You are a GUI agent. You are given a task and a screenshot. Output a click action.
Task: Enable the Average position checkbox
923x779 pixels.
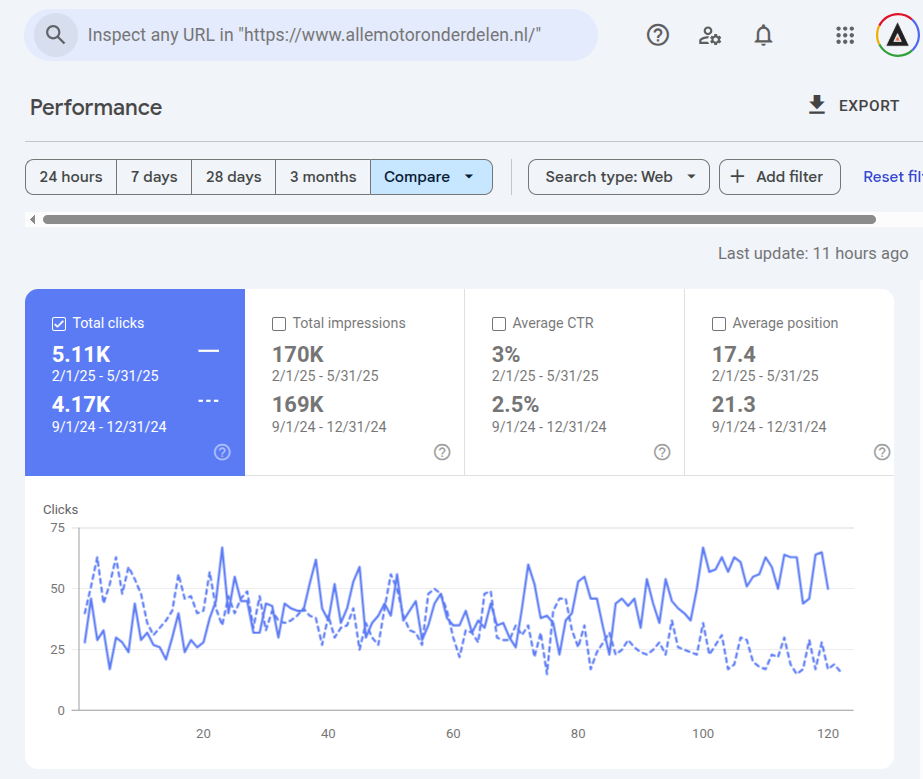[x=719, y=324]
